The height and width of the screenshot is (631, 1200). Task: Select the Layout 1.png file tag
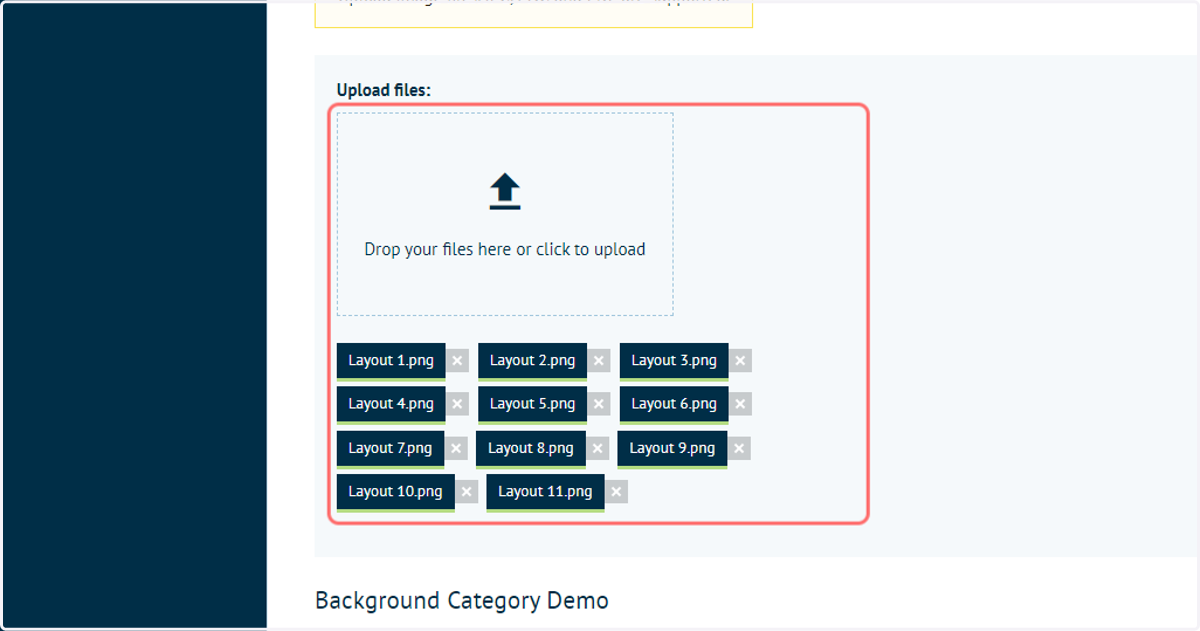[x=391, y=361]
